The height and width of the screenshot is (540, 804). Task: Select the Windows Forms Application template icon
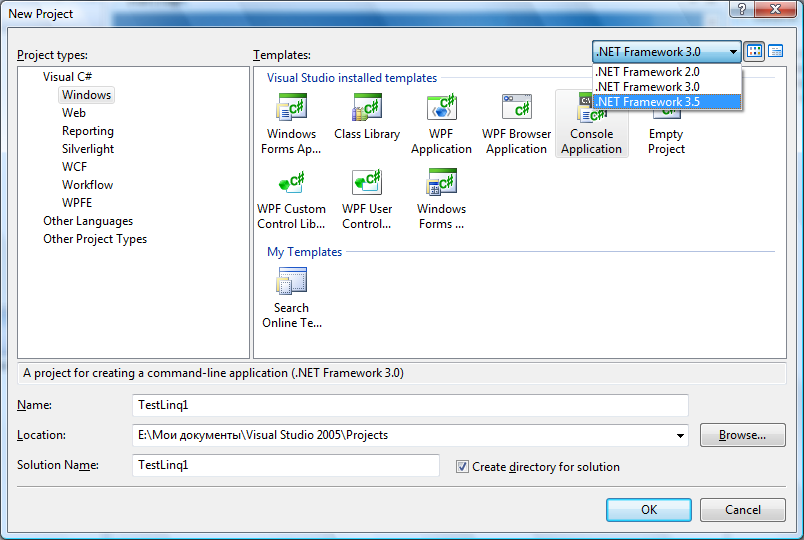pyautogui.click(x=291, y=107)
